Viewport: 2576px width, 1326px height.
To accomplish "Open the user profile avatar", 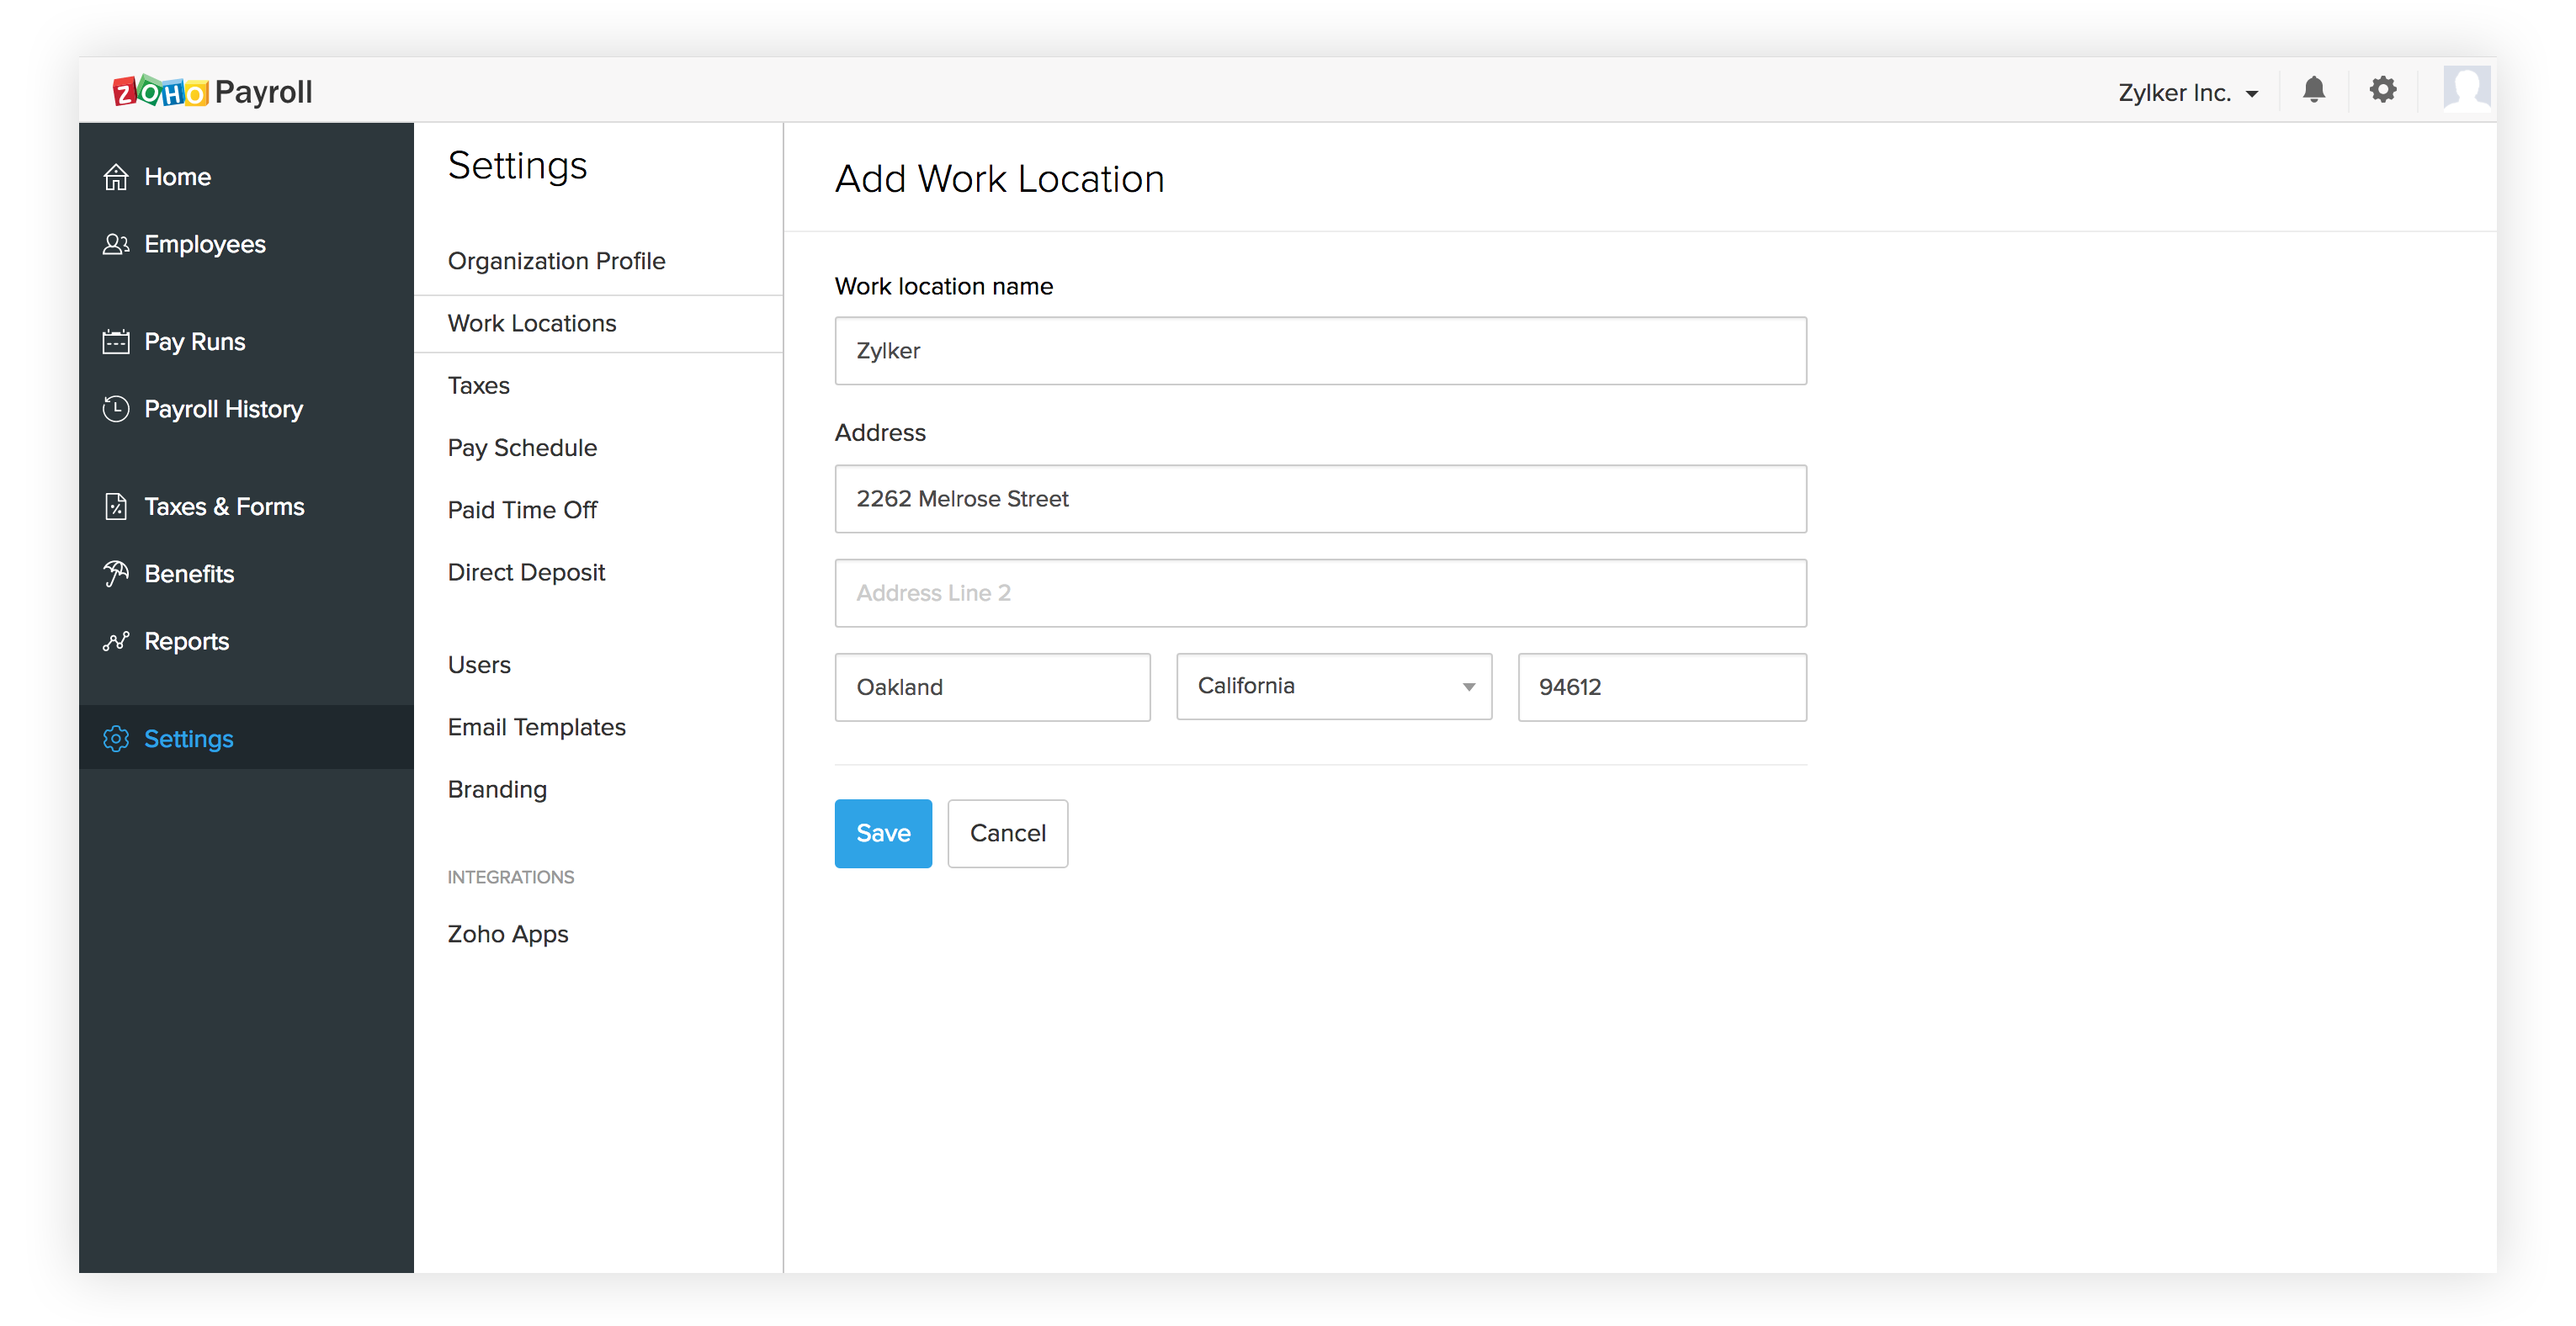I will coord(2465,90).
